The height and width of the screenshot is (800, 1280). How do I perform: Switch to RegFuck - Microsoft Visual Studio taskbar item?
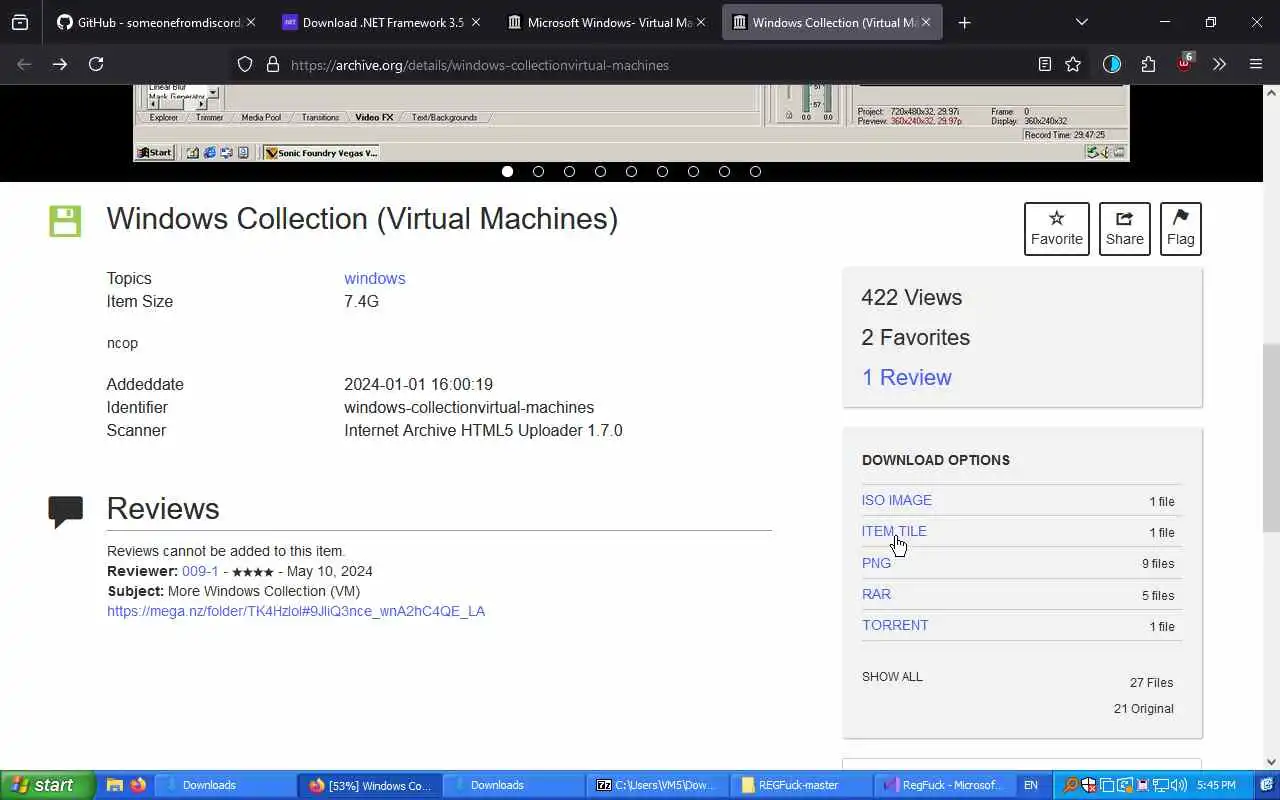pyautogui.click(x=944, y=785)
